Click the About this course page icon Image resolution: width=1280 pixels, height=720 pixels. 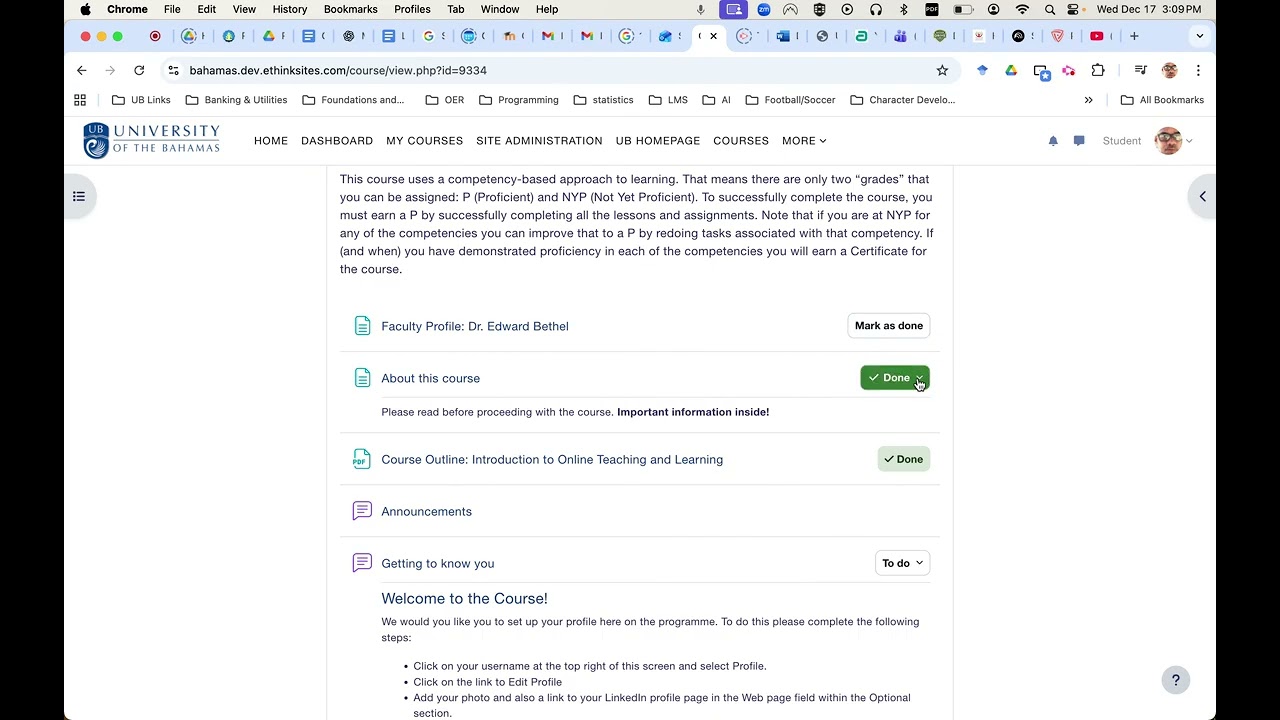click(362, 378)
